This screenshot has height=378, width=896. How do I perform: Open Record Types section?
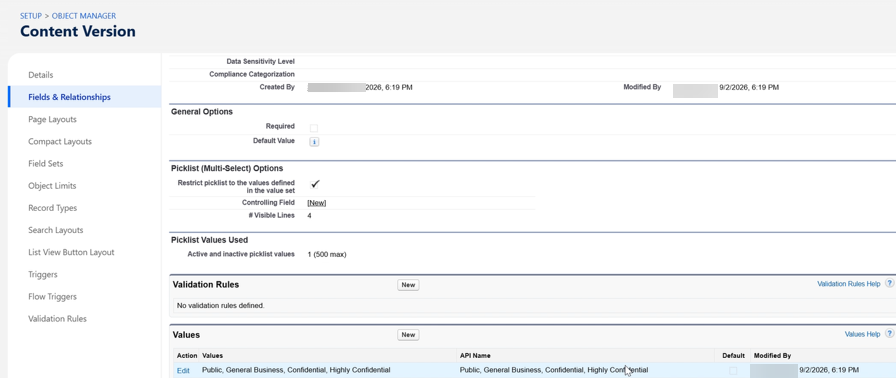tap(53, 208)
